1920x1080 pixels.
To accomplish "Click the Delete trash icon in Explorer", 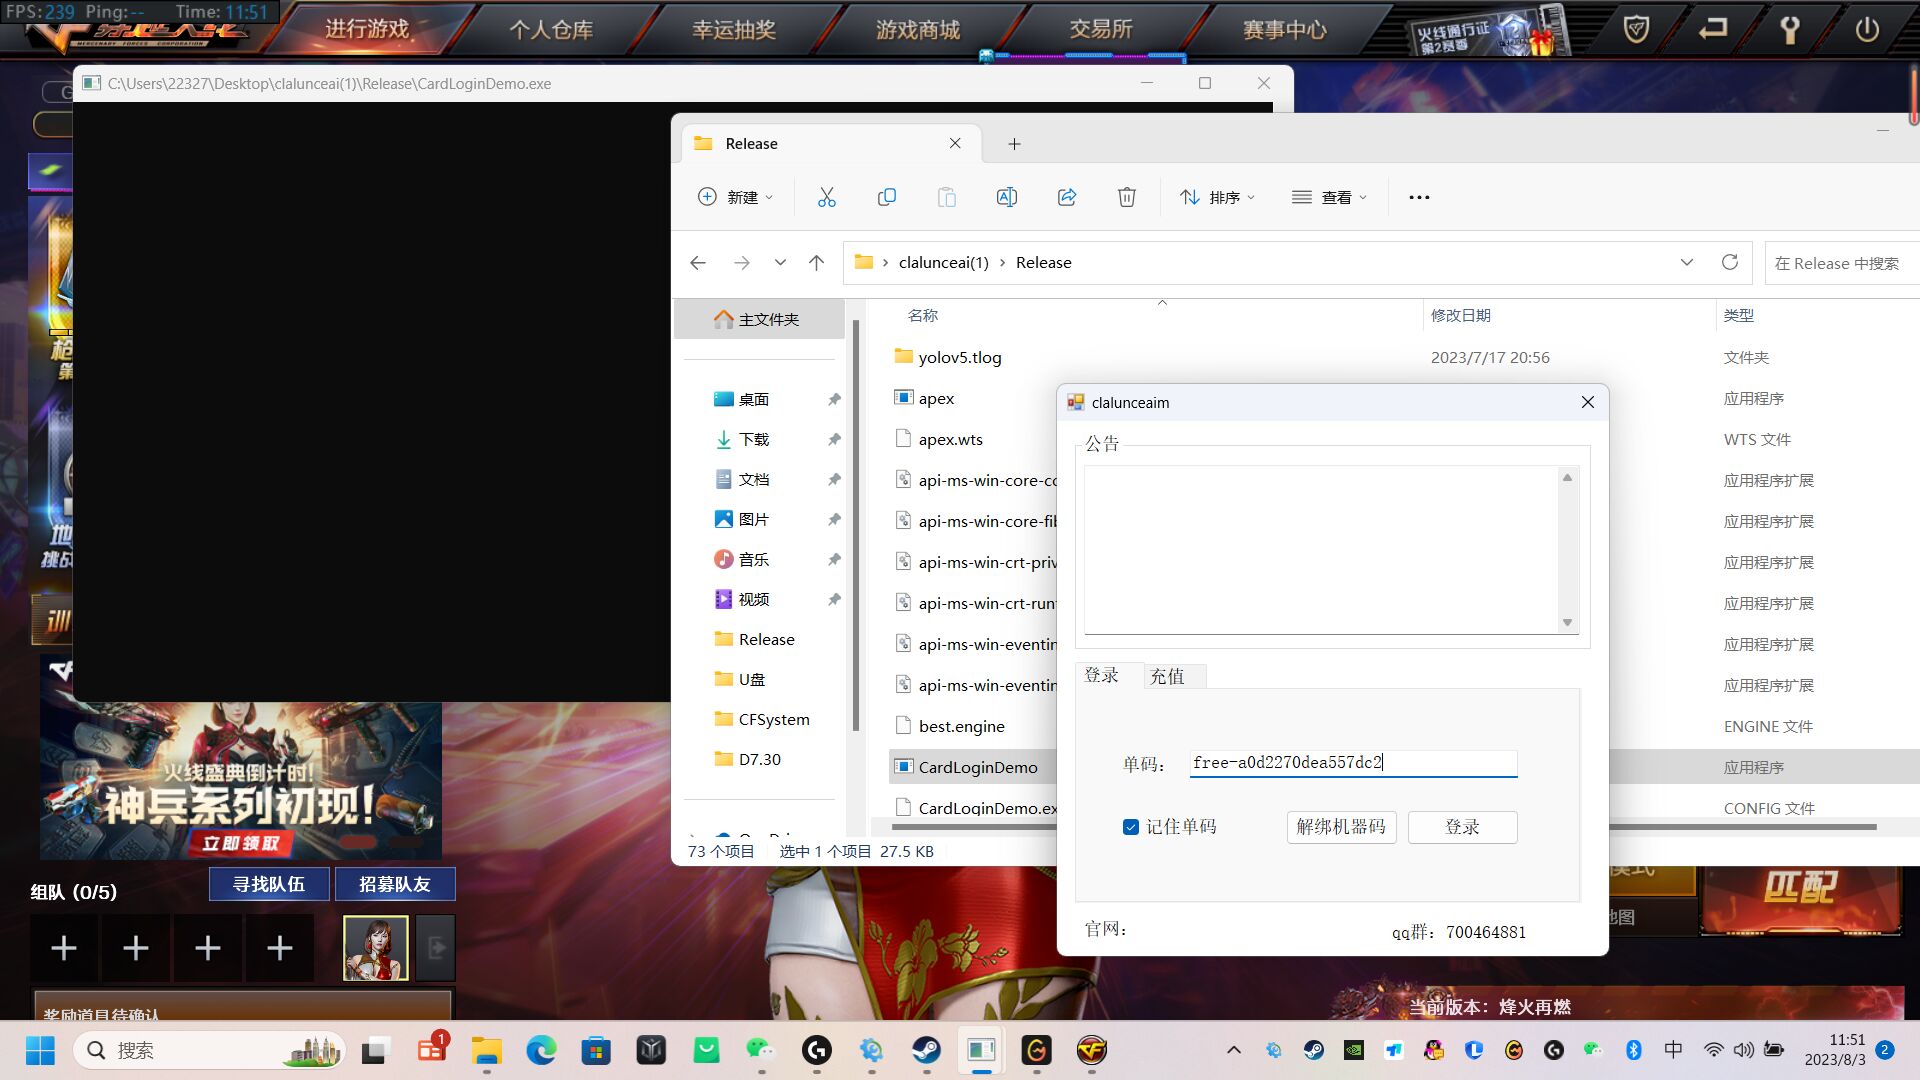I will pos(1127,197).
